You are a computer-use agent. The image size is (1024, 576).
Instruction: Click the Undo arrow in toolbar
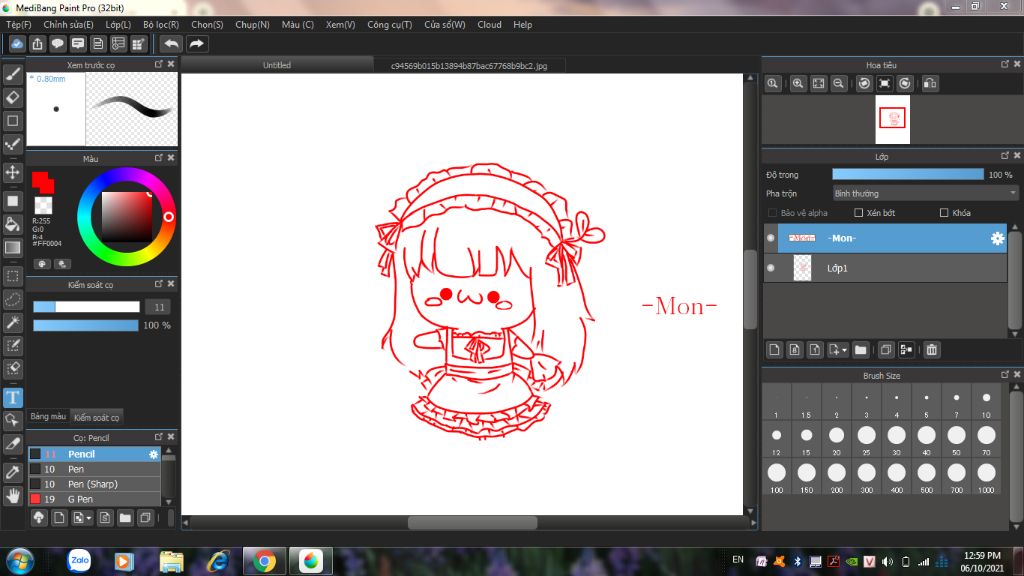point(171,44)
